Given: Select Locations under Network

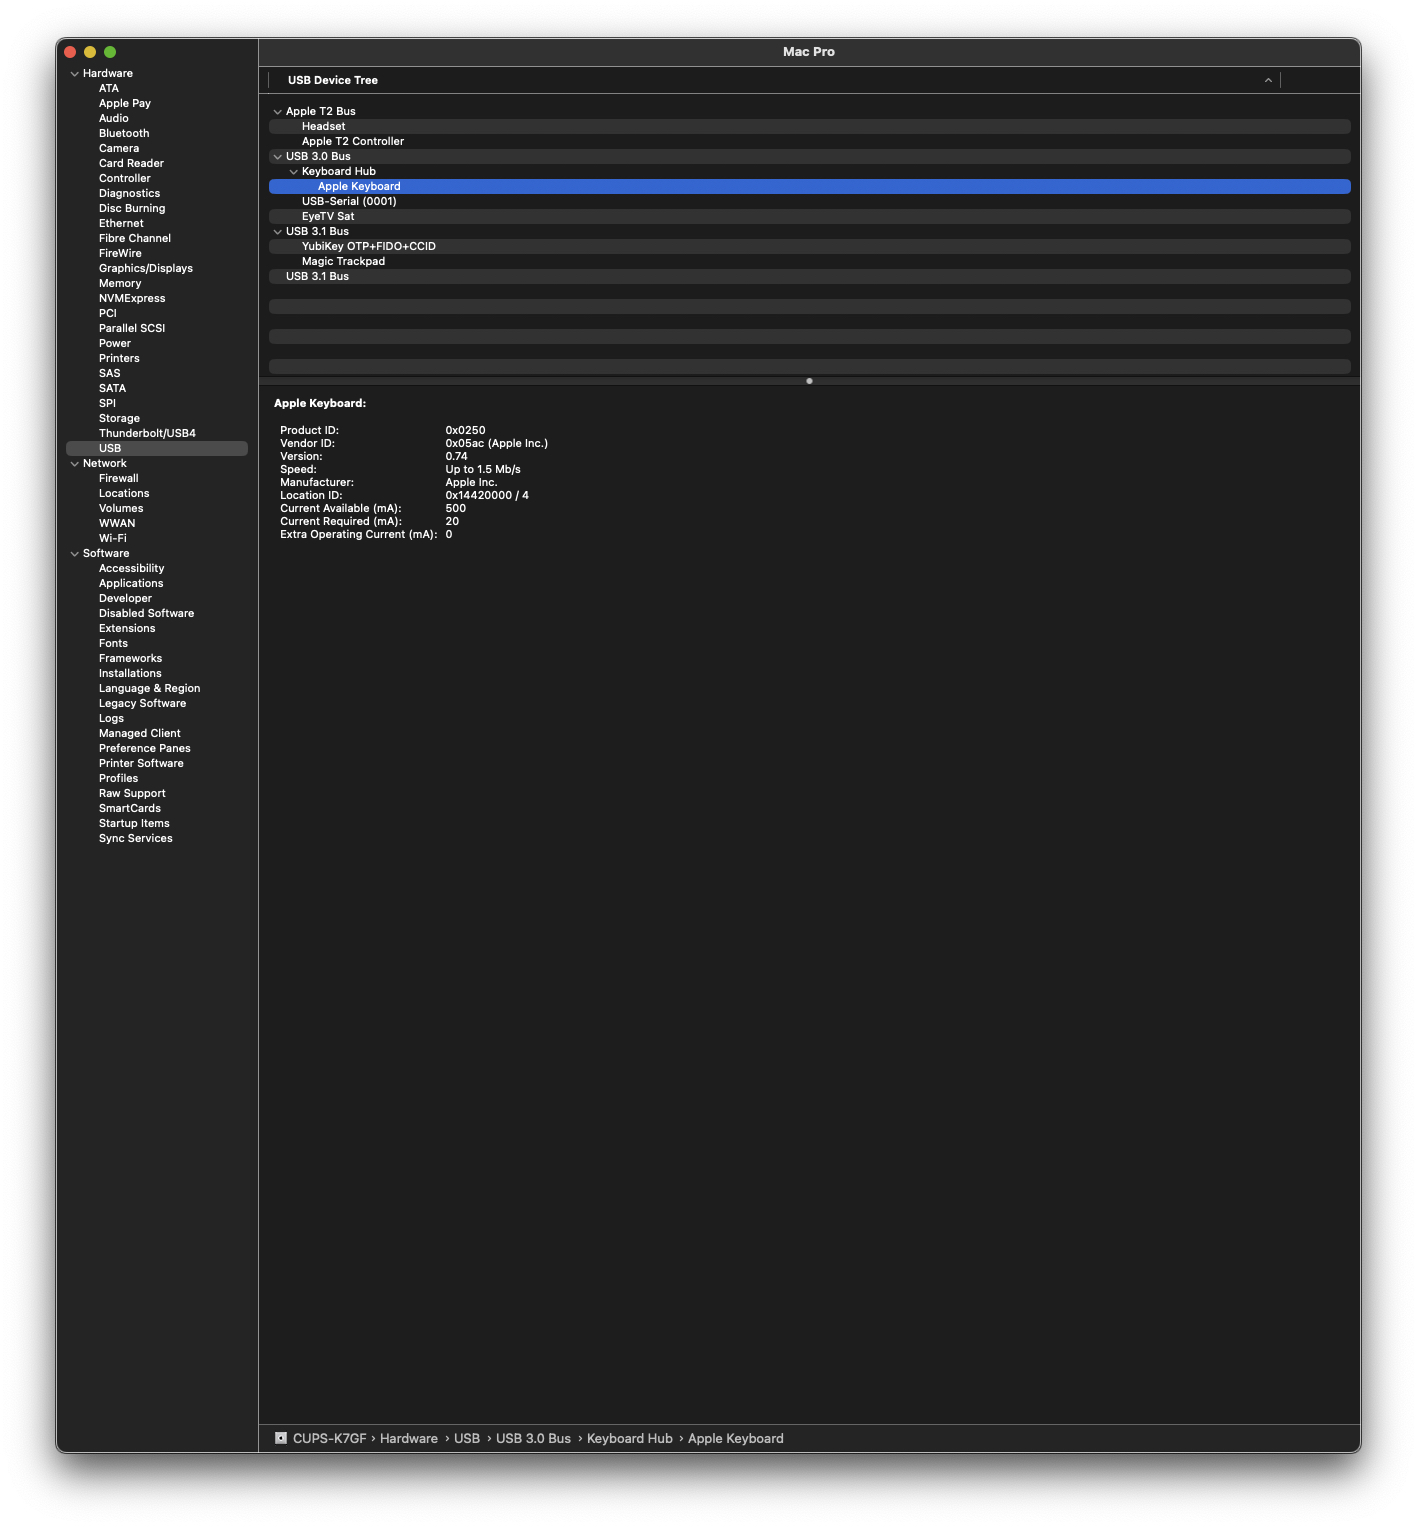Looking at the screenshot, I should point(124,494).
